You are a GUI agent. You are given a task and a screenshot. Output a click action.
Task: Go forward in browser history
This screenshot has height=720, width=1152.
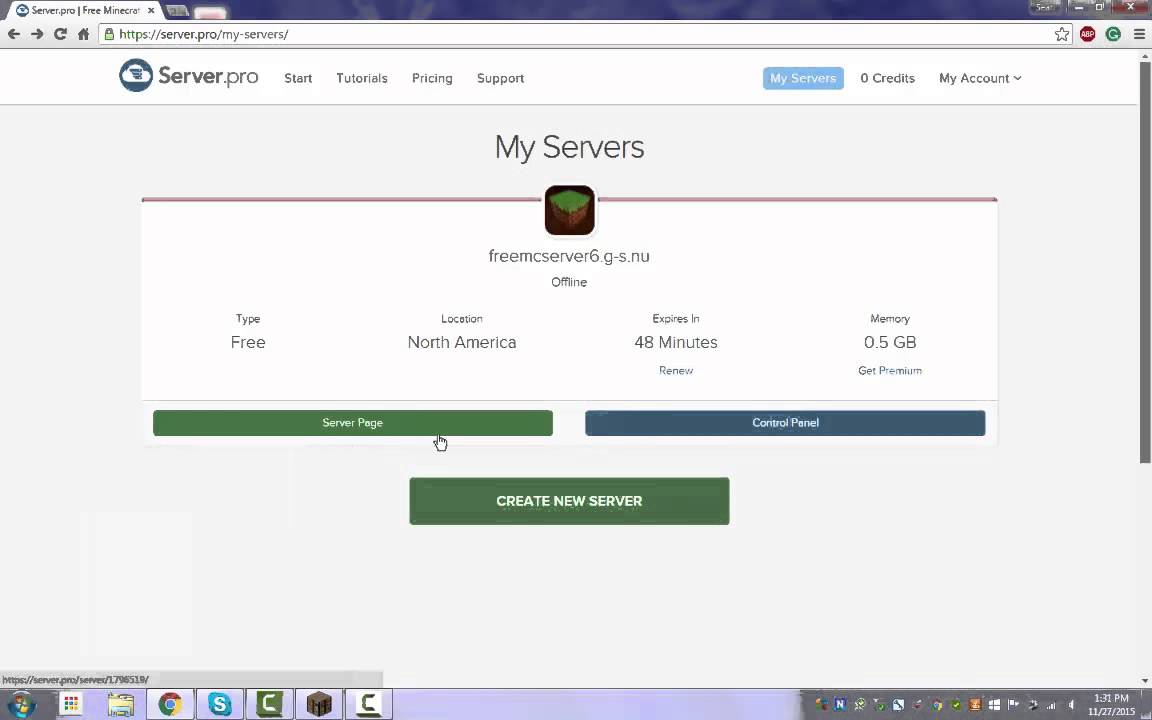tap(37, 34)
